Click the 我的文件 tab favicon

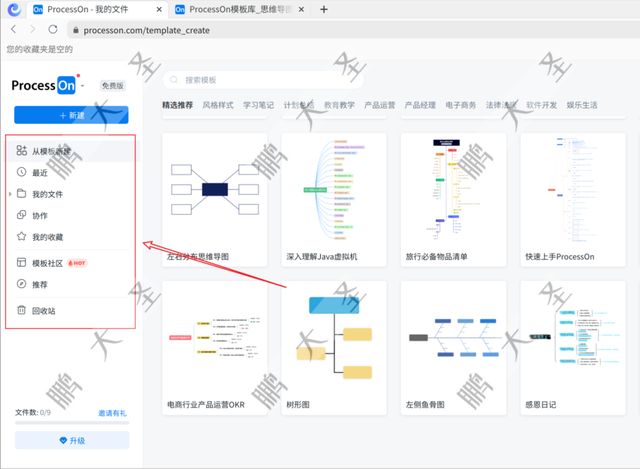click(x=38, y=9)
